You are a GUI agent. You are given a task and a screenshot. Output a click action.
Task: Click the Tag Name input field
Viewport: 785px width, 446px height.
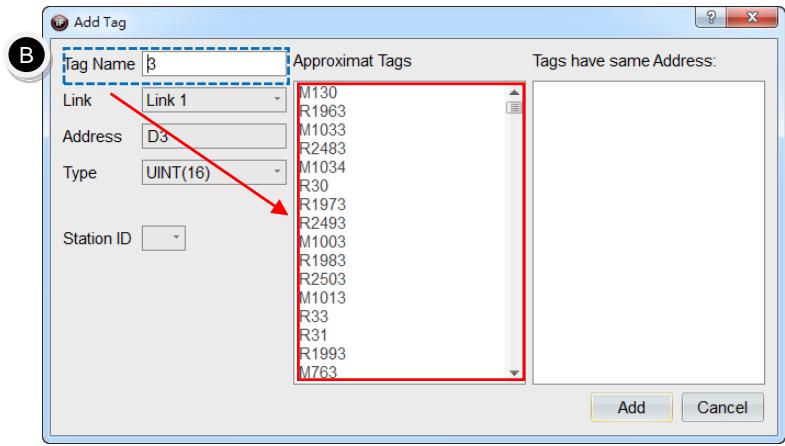[214, 64]
